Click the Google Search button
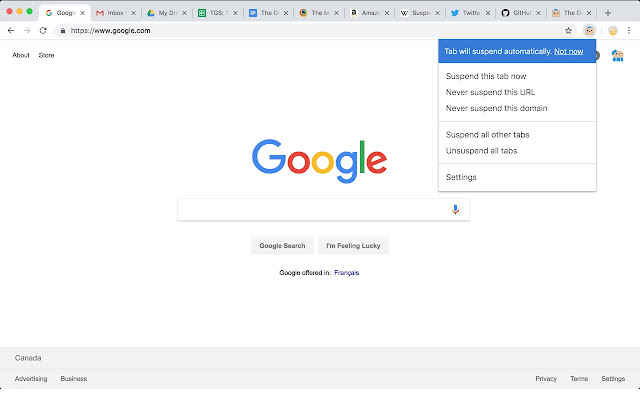This screenshot has width=640, height=400. [x=282, y=246]
